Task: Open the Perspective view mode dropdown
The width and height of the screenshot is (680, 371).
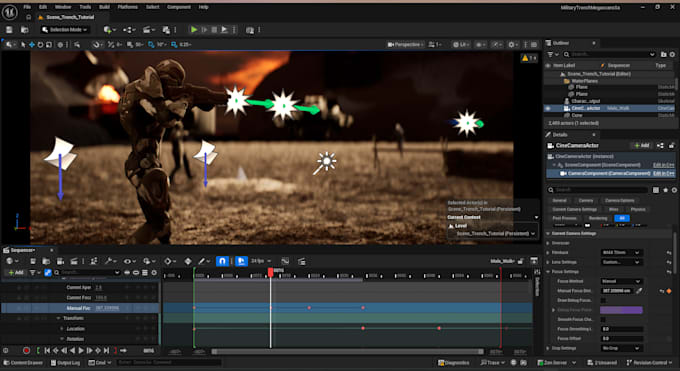Action: (x=405, y=44)
